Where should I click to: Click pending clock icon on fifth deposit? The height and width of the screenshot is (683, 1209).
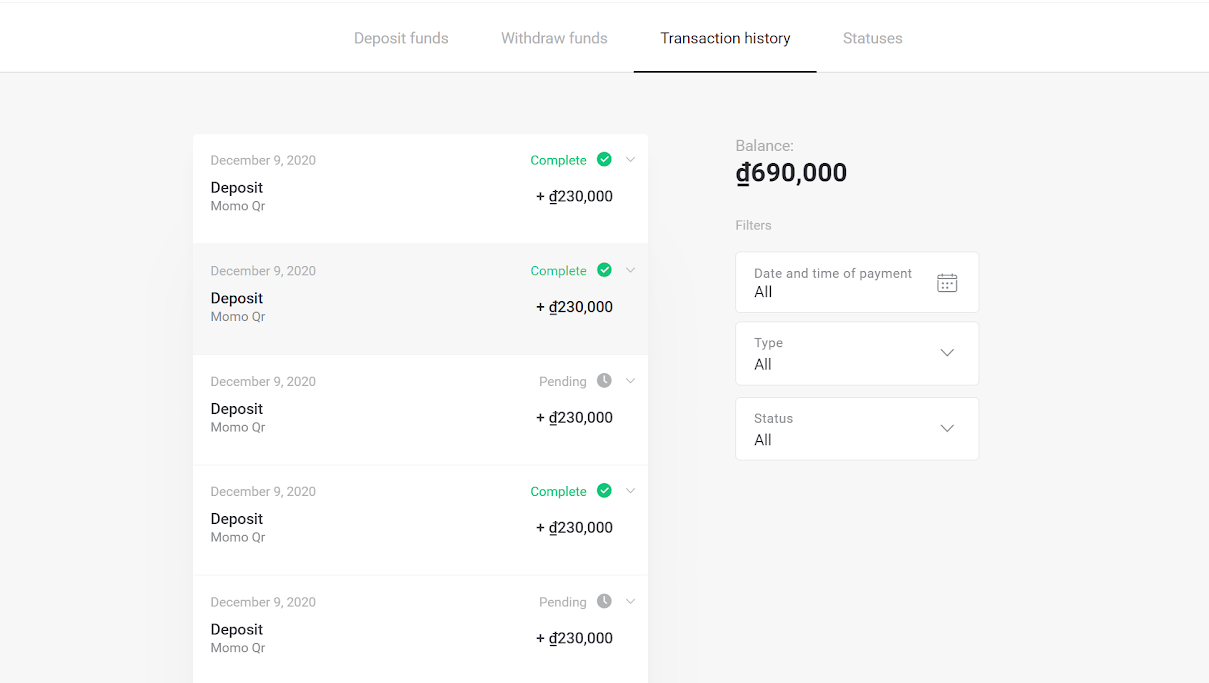604,601
